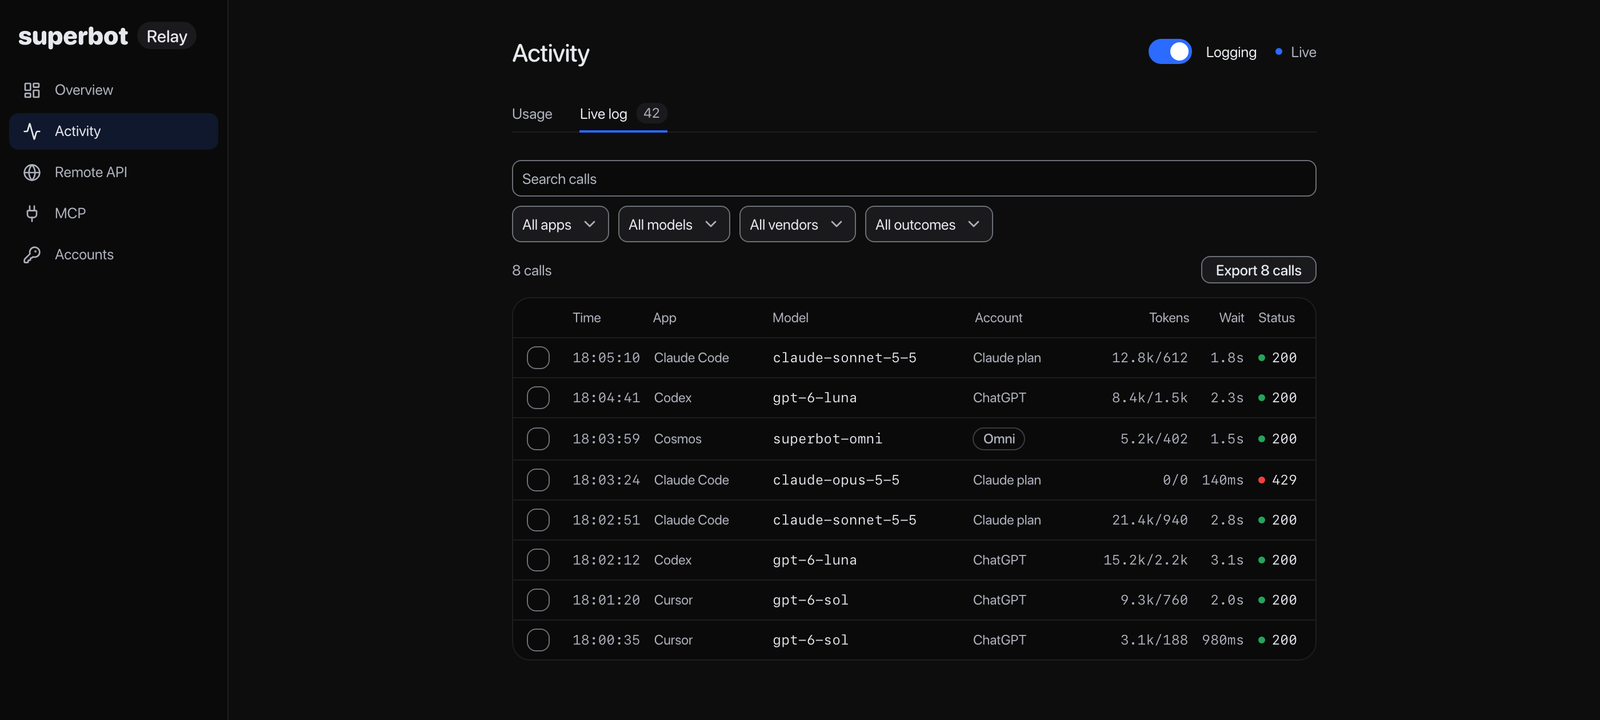The image size is (1600, 720).
Task: Click the 15.2k/2.2k tokens value
Action: 1146,560
